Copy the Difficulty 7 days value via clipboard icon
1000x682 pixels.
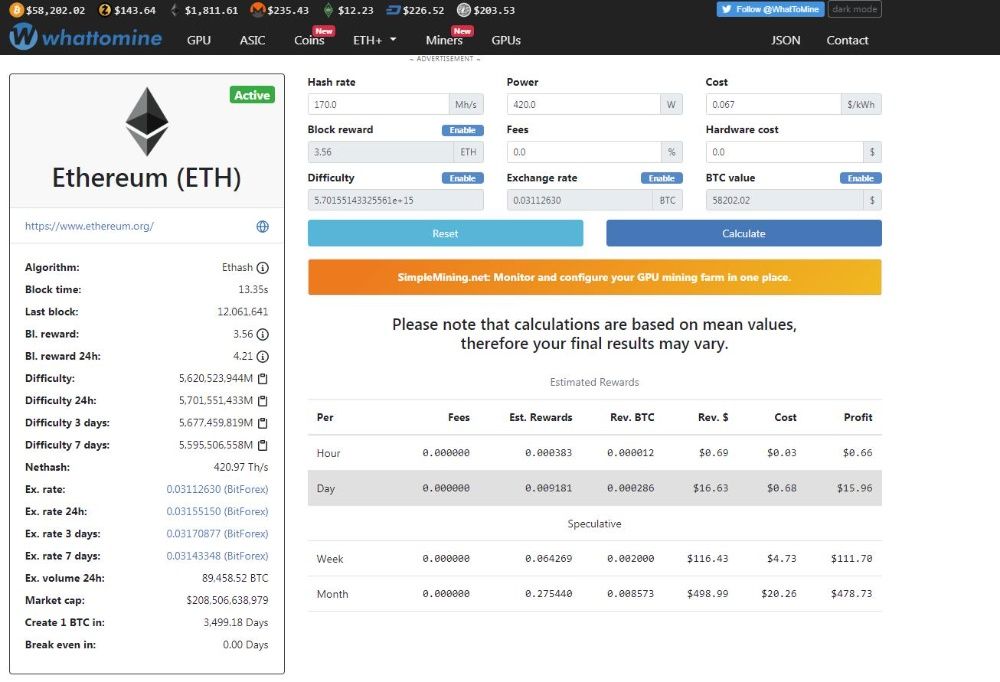click(262, 445)
